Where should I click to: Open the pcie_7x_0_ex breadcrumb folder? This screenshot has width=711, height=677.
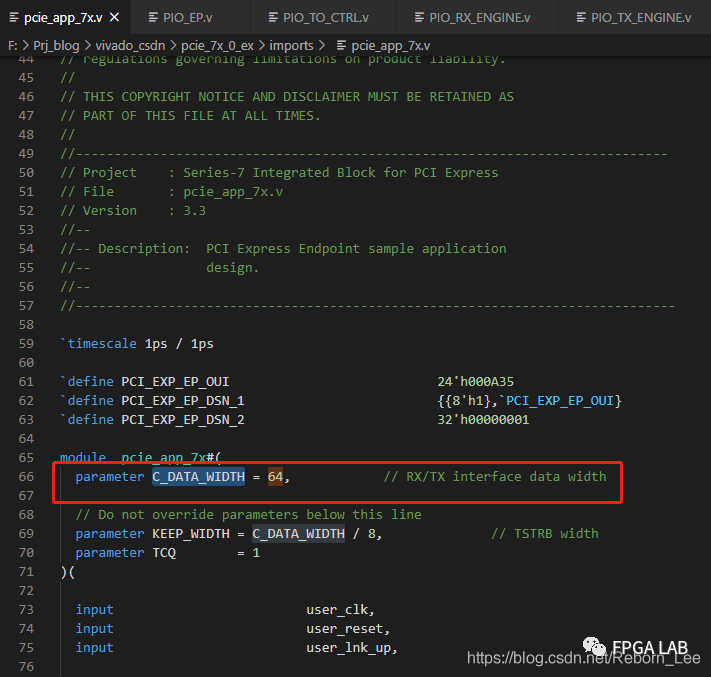(217, 46)
